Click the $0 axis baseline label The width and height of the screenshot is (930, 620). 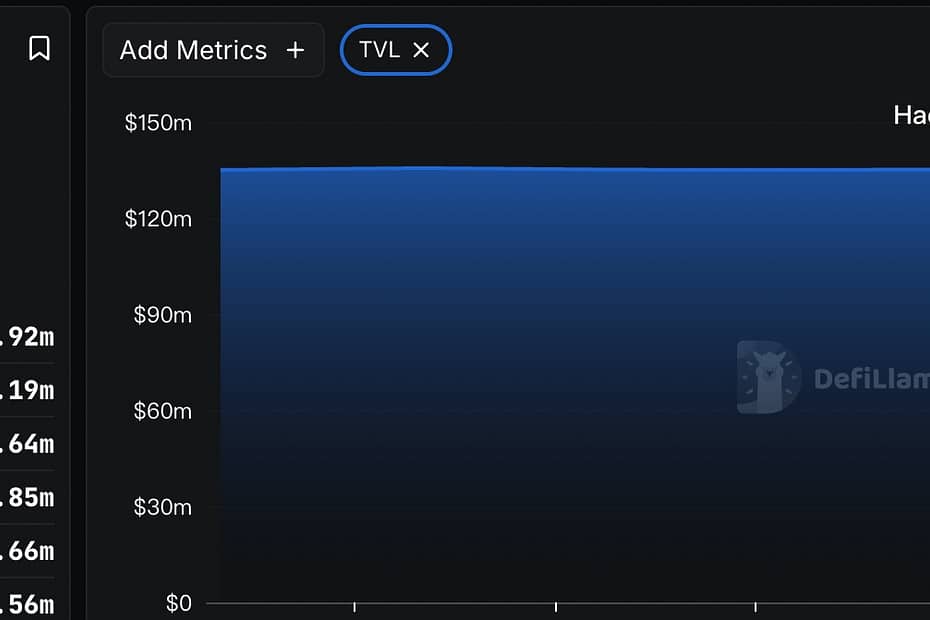[x=179, y=603]
